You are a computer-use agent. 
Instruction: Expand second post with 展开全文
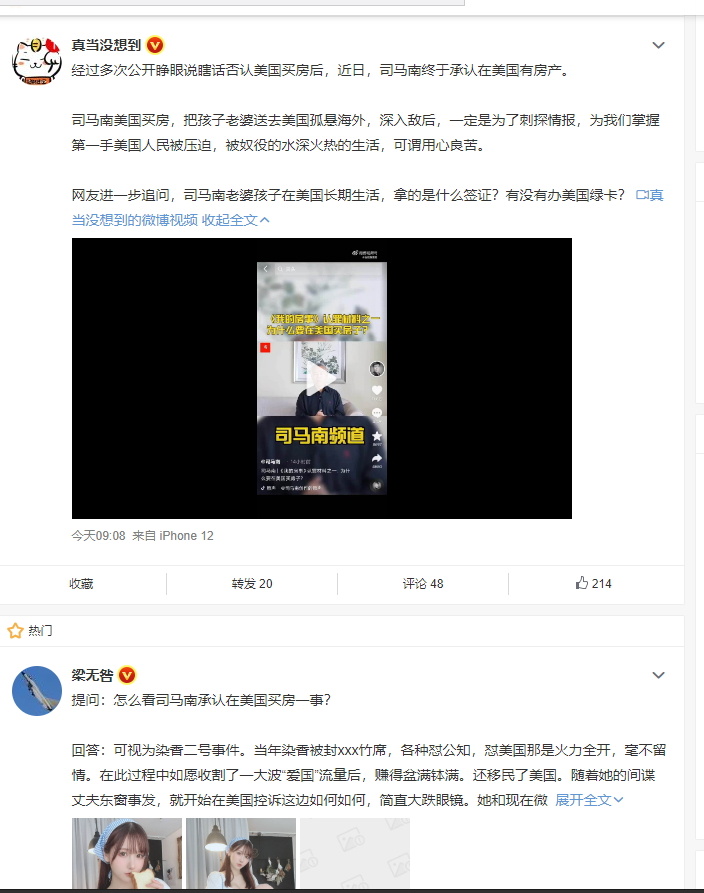pos(589,800)
